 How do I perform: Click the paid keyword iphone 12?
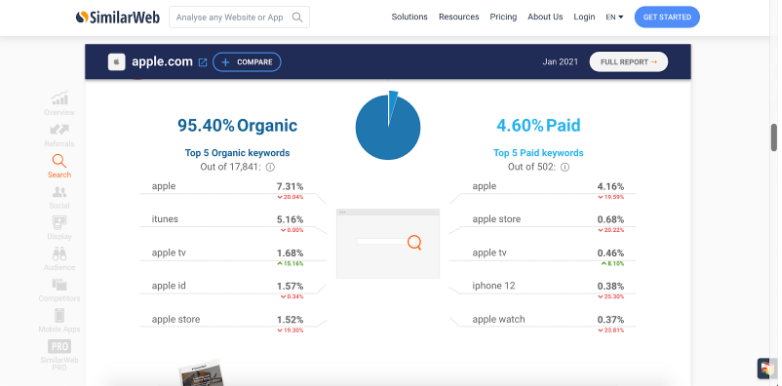pos(494,286)
